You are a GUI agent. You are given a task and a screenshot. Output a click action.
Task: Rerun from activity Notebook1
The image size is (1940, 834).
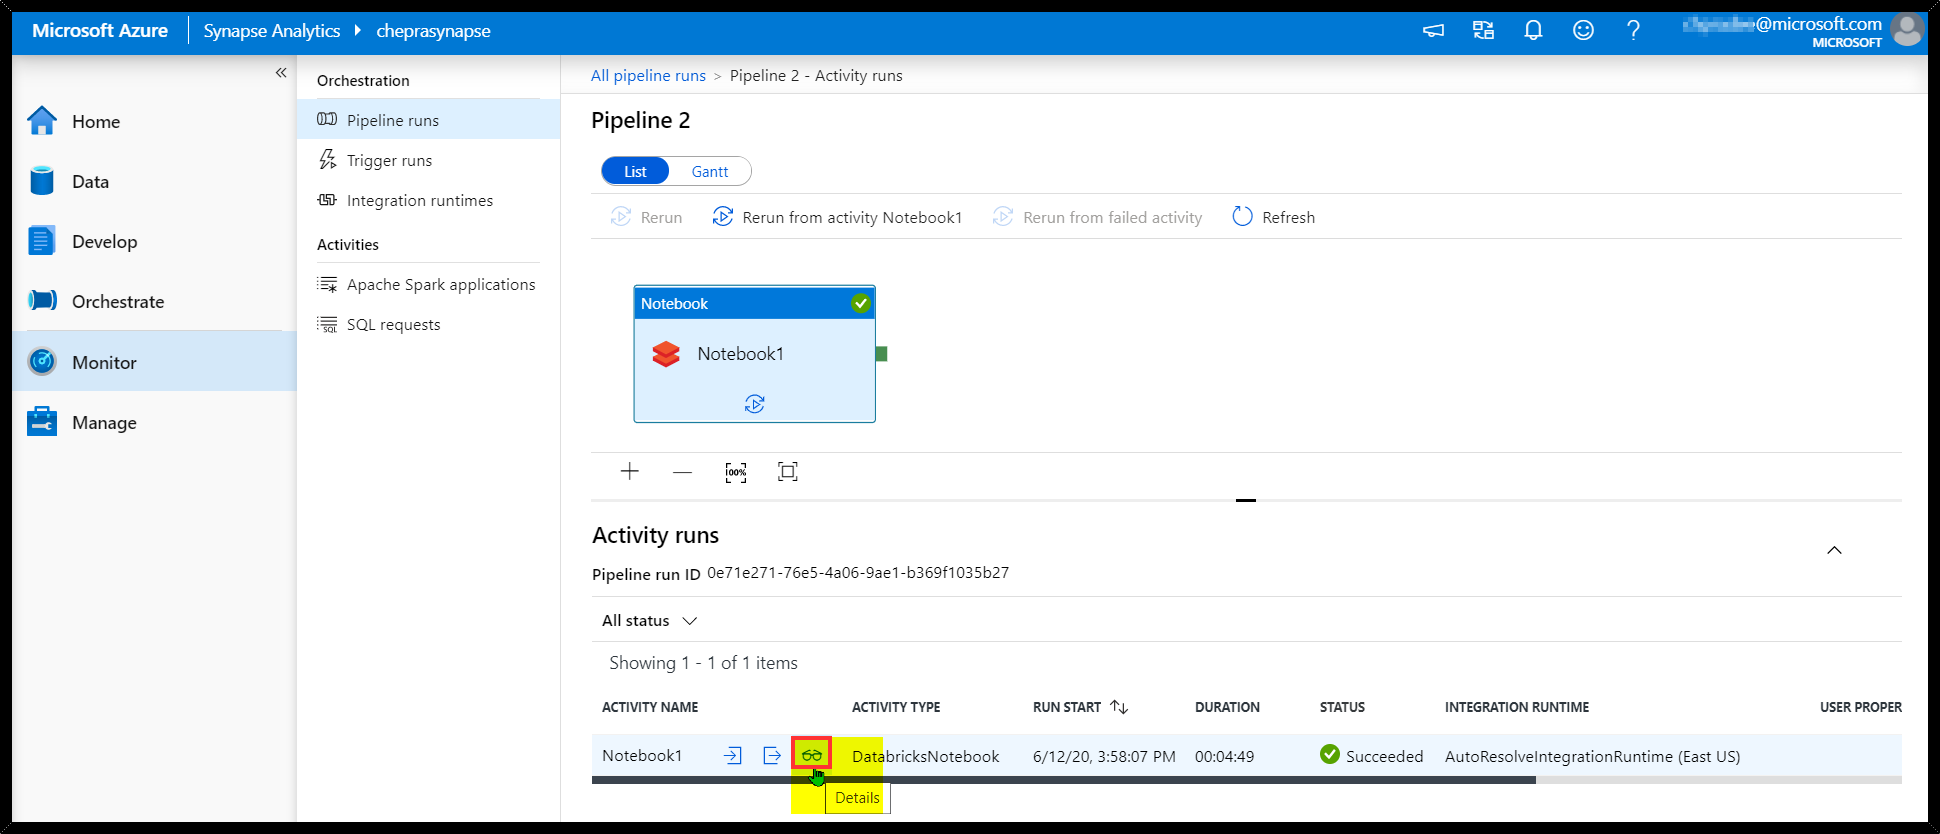click(x=837, y=217)
